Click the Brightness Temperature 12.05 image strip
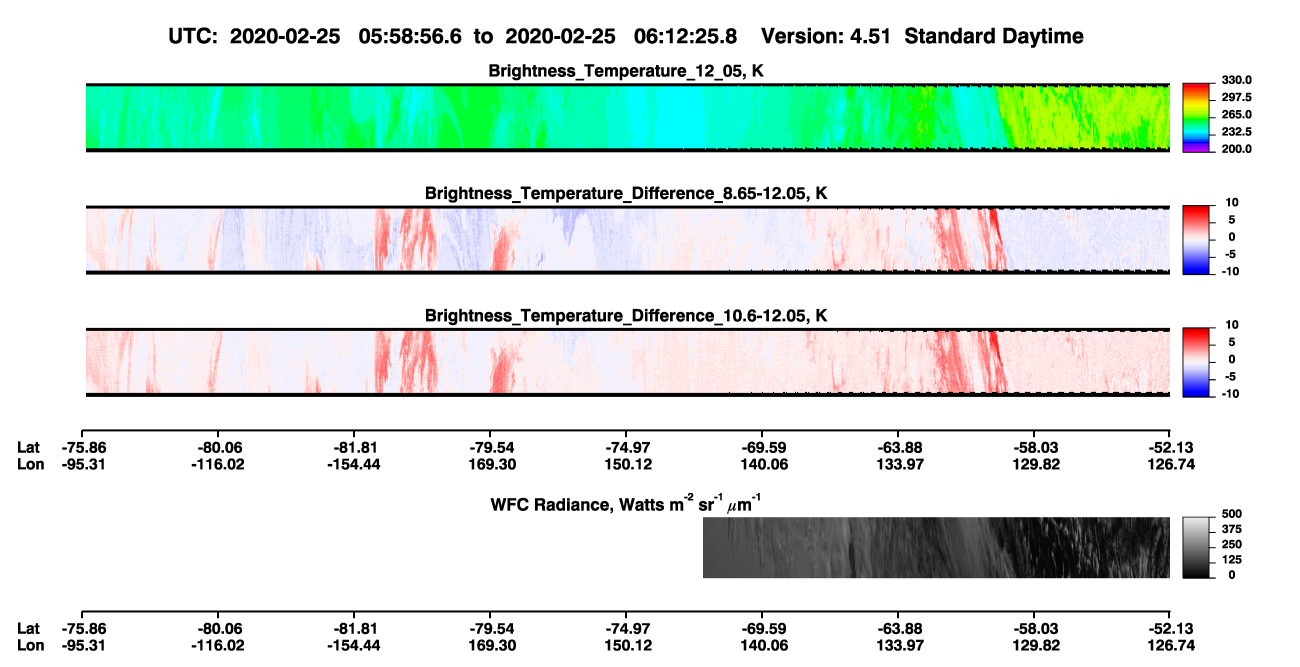 pos(628,117)
